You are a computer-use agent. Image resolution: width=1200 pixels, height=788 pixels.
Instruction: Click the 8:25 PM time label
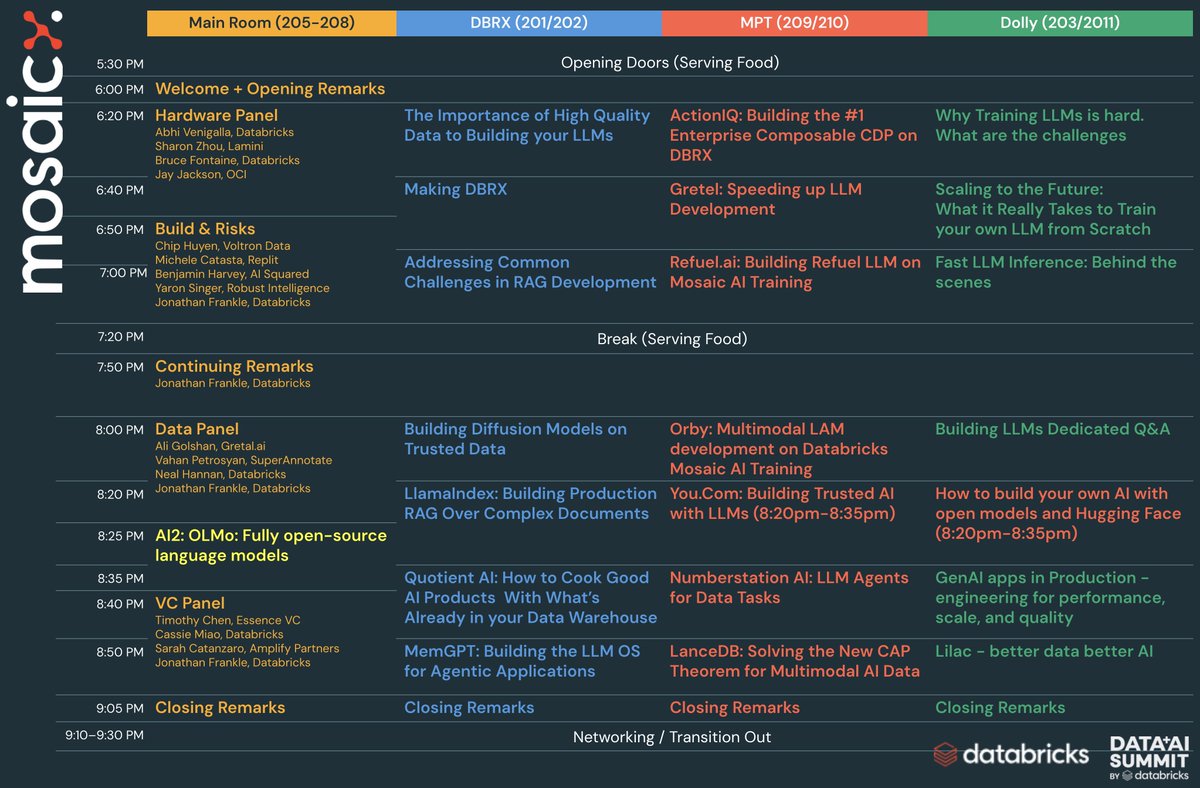point(120,536)
